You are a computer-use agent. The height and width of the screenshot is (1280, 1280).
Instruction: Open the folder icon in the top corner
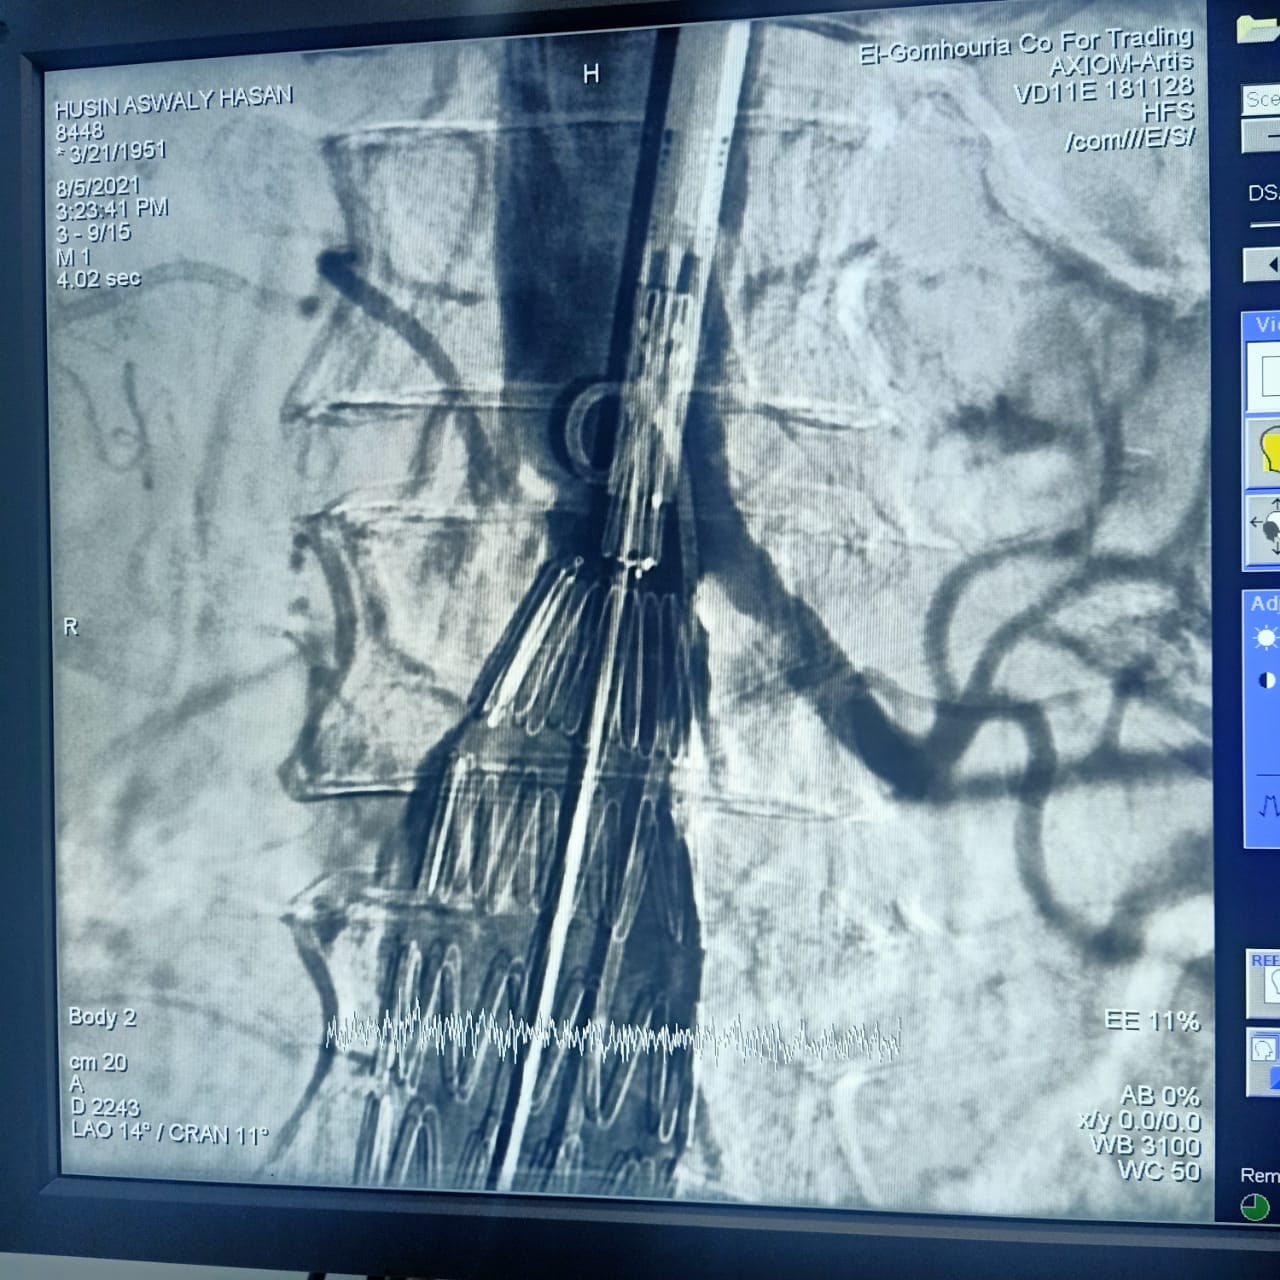tap(1258, 27)
